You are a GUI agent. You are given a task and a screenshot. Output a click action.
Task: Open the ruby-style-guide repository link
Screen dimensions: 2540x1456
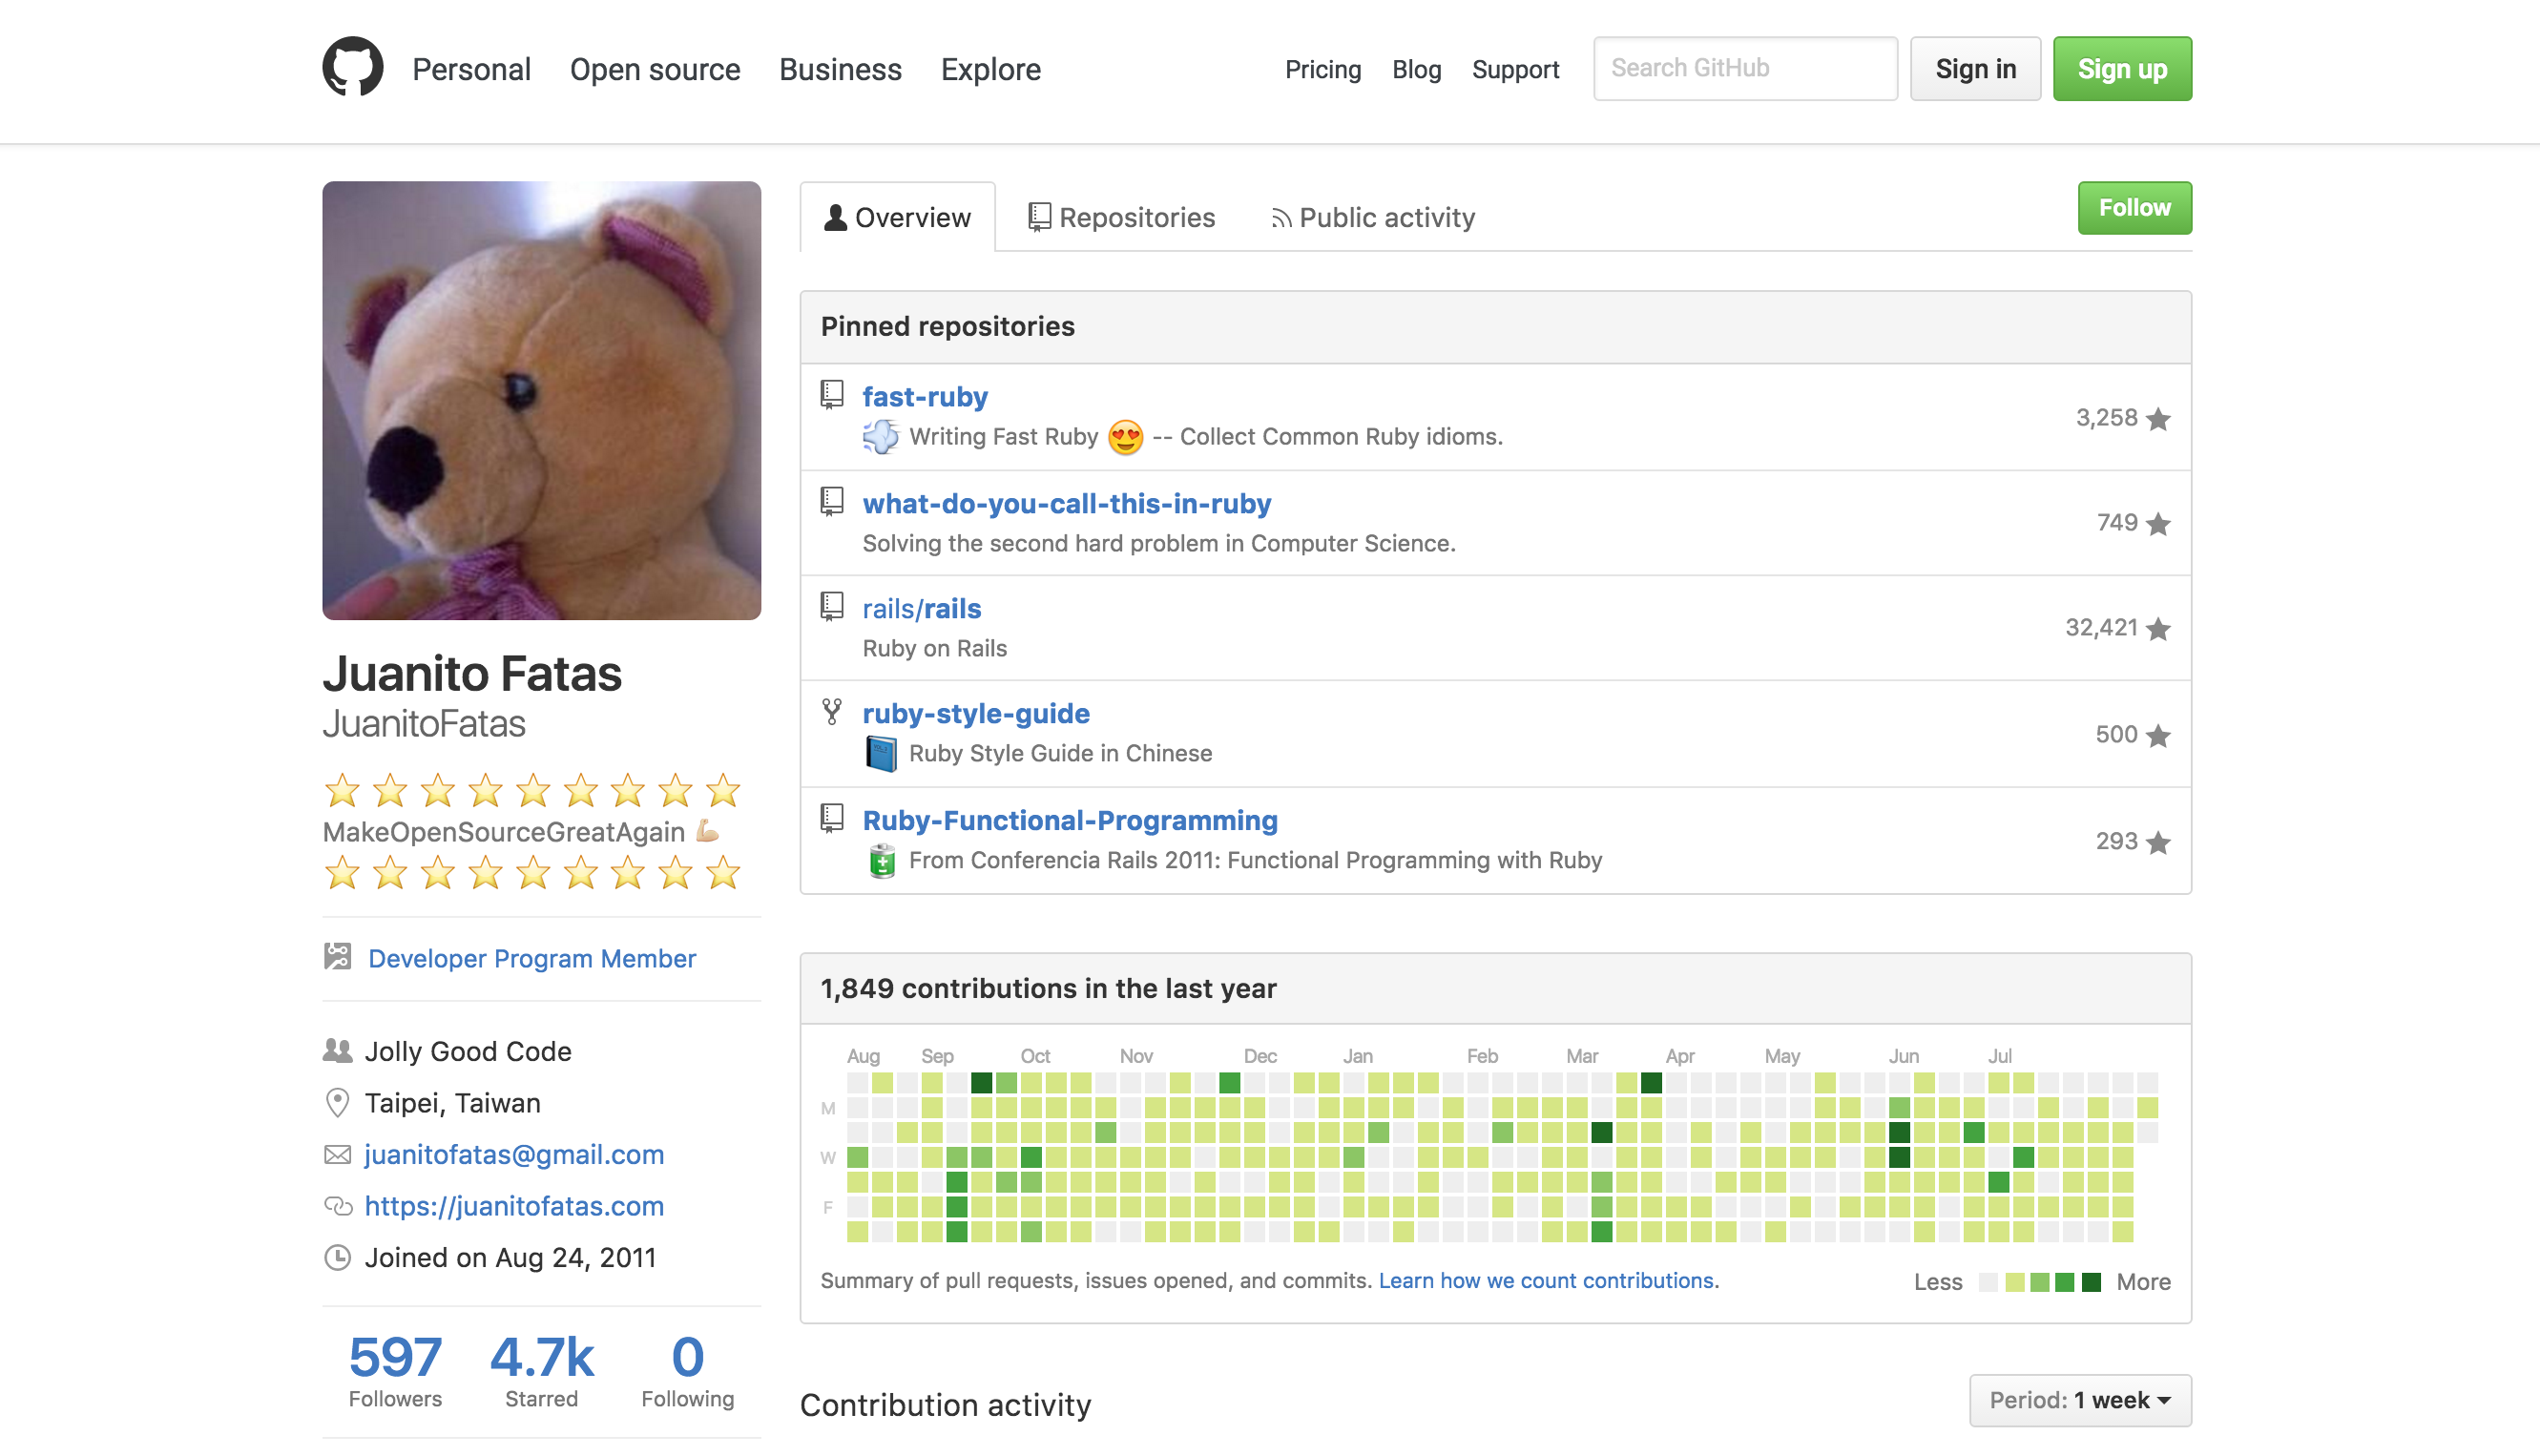tap(976, 713)
